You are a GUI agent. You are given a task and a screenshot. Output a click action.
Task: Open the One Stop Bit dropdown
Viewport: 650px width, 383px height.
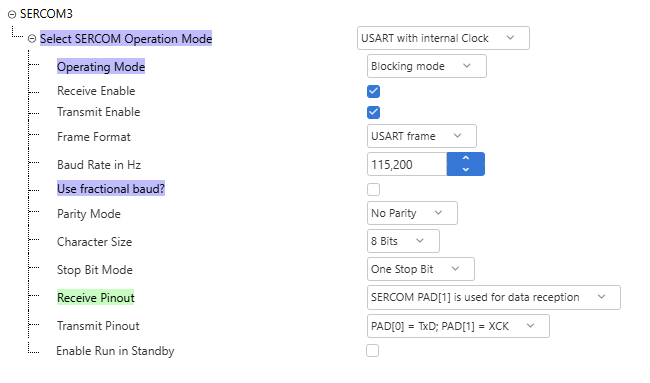click(421, 269)
